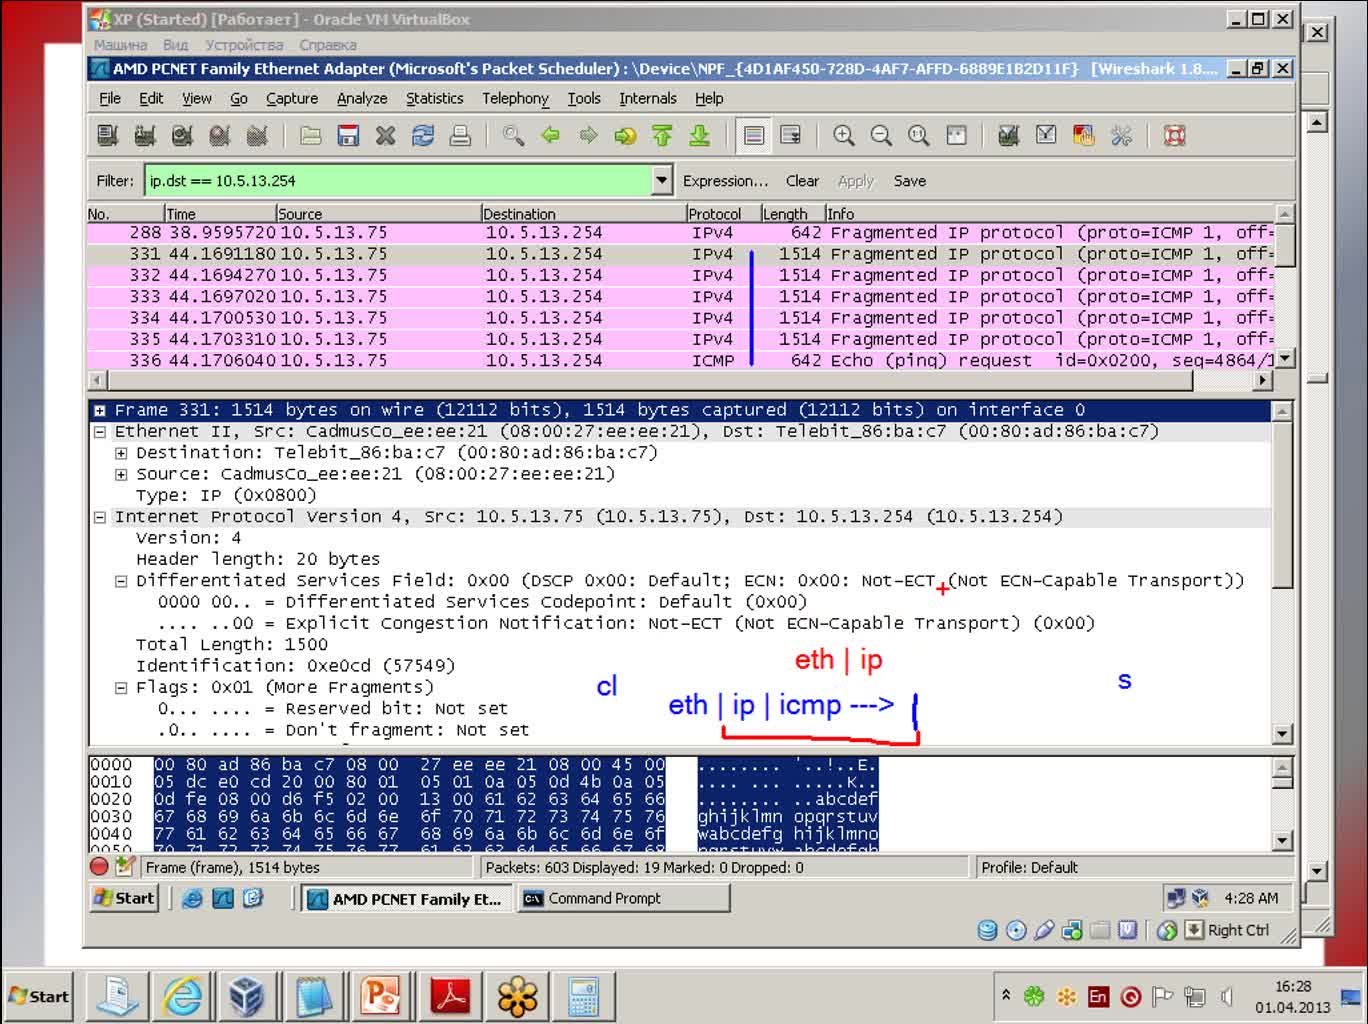1368x1024 pixels.
Task: Open a capture file
Action: (x=310, y=135)
